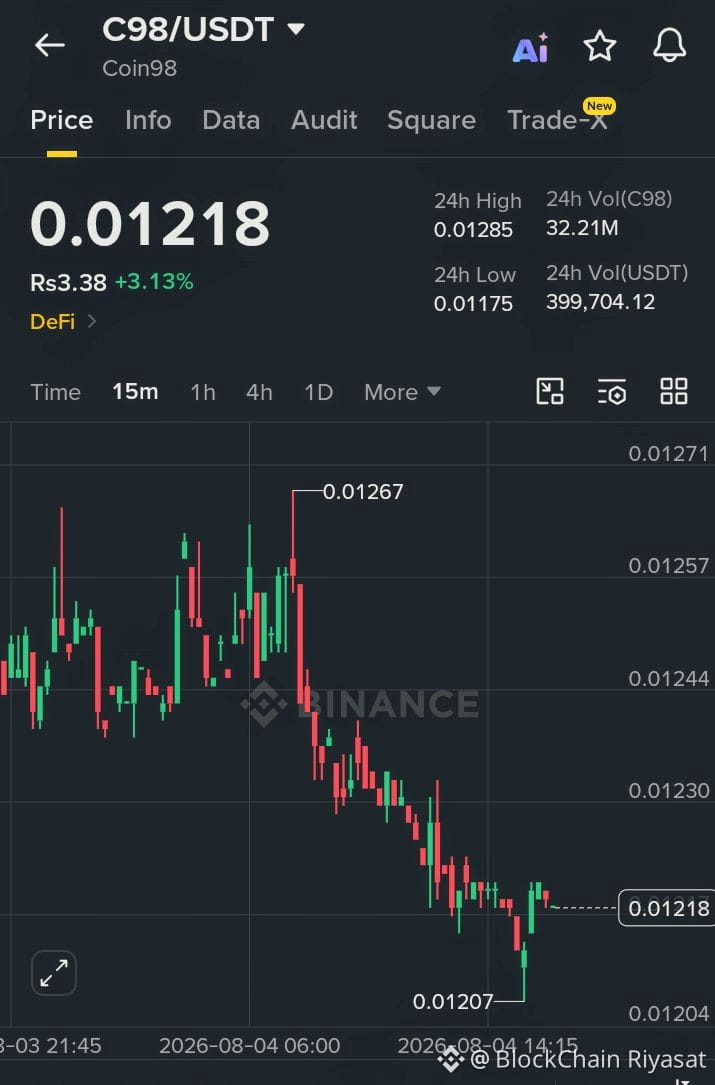Add C98/USDT to favorites with star
715x1085 pixels.
tap(599, 46)
